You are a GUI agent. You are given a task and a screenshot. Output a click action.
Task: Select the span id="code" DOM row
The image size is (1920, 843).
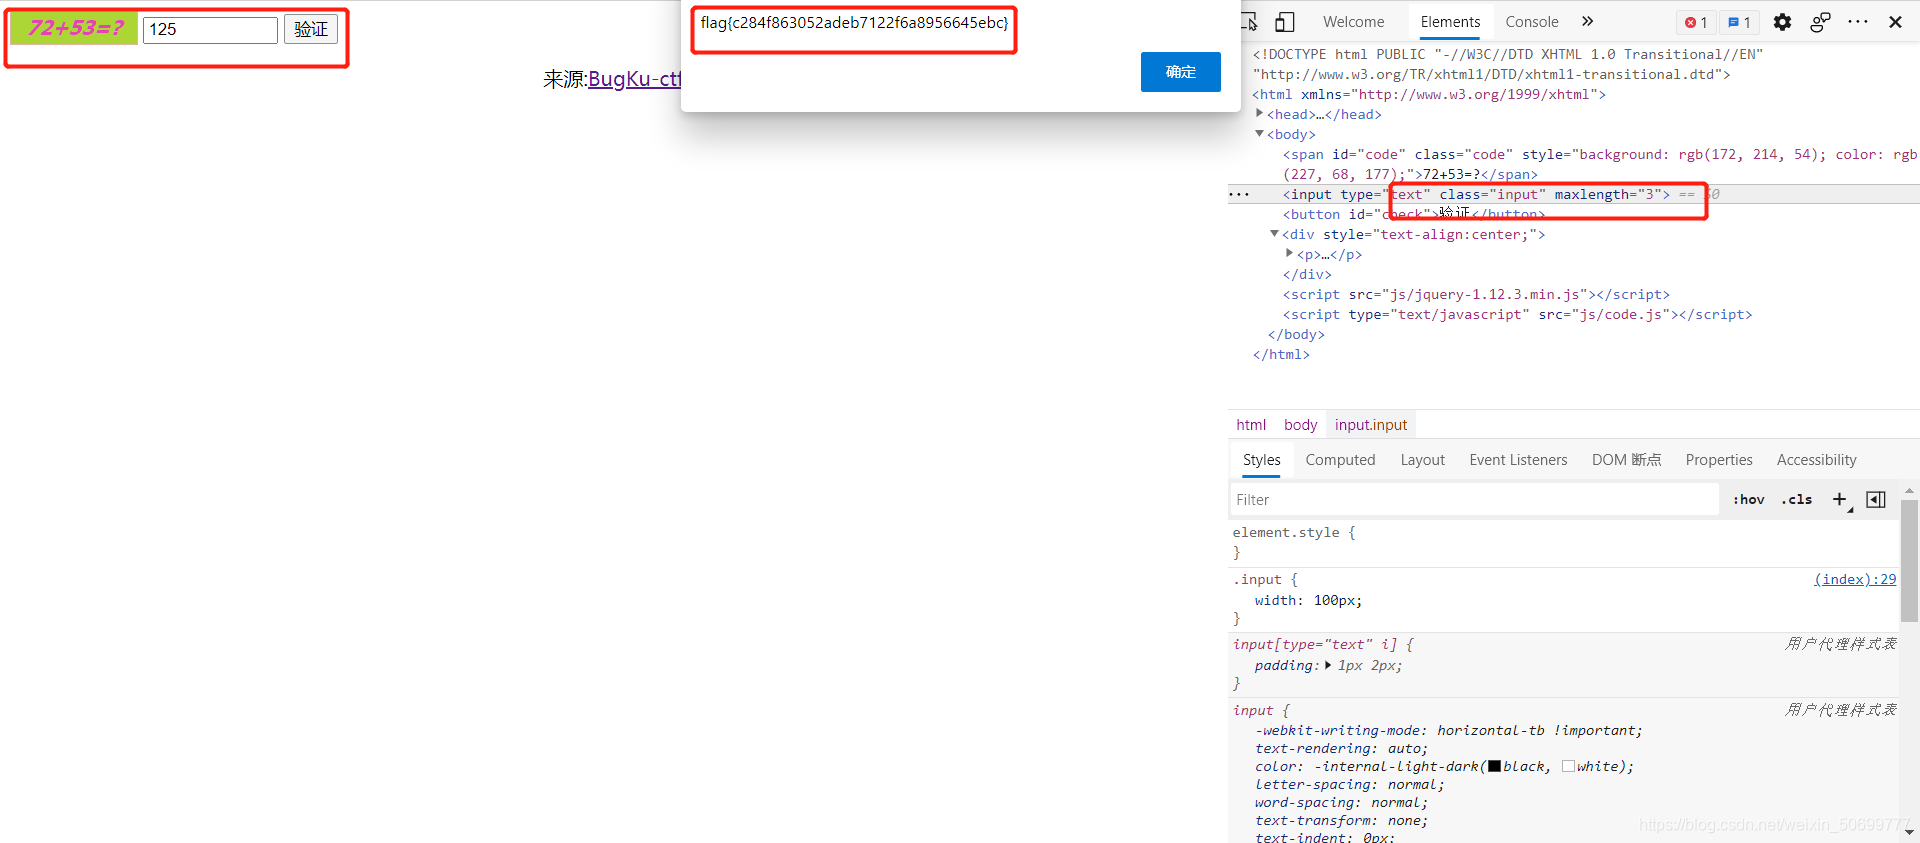point(1574,164)
